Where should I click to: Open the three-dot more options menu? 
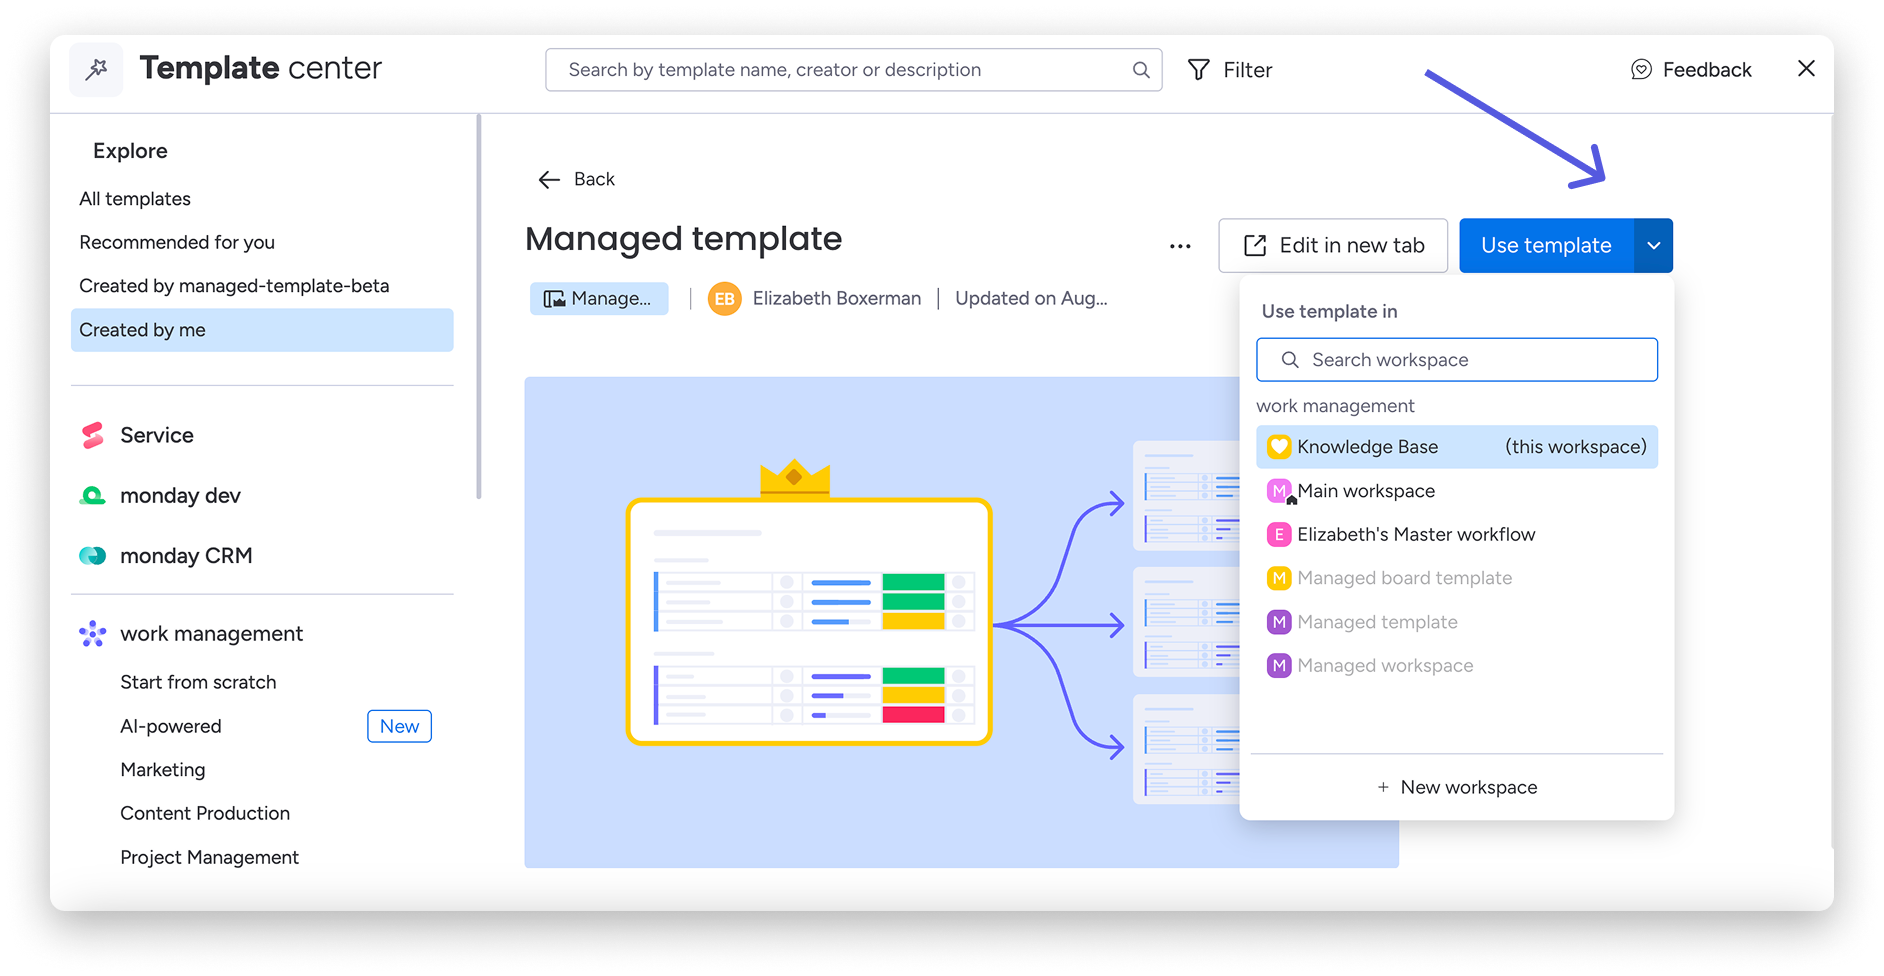[x=1180, y=246]
